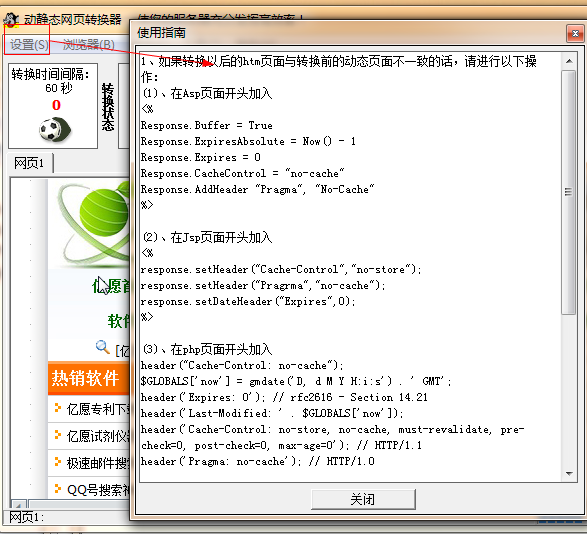Viewport: 587px width, 534px height.
Task: Click the response.setHeader Pragrma no-cache line
Action: (x=263, y=286)
